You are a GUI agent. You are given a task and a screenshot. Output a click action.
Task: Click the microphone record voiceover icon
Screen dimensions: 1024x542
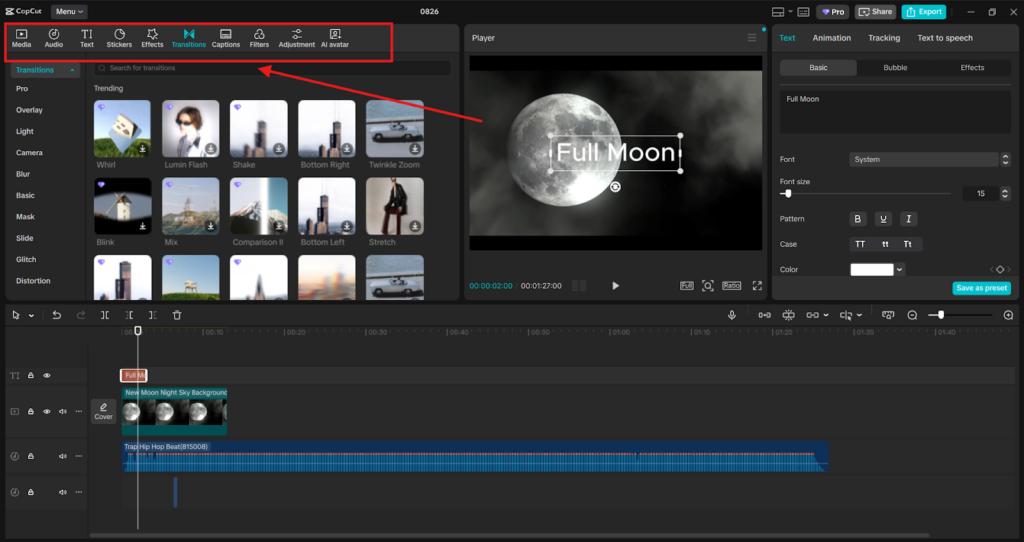coord(732,315)
